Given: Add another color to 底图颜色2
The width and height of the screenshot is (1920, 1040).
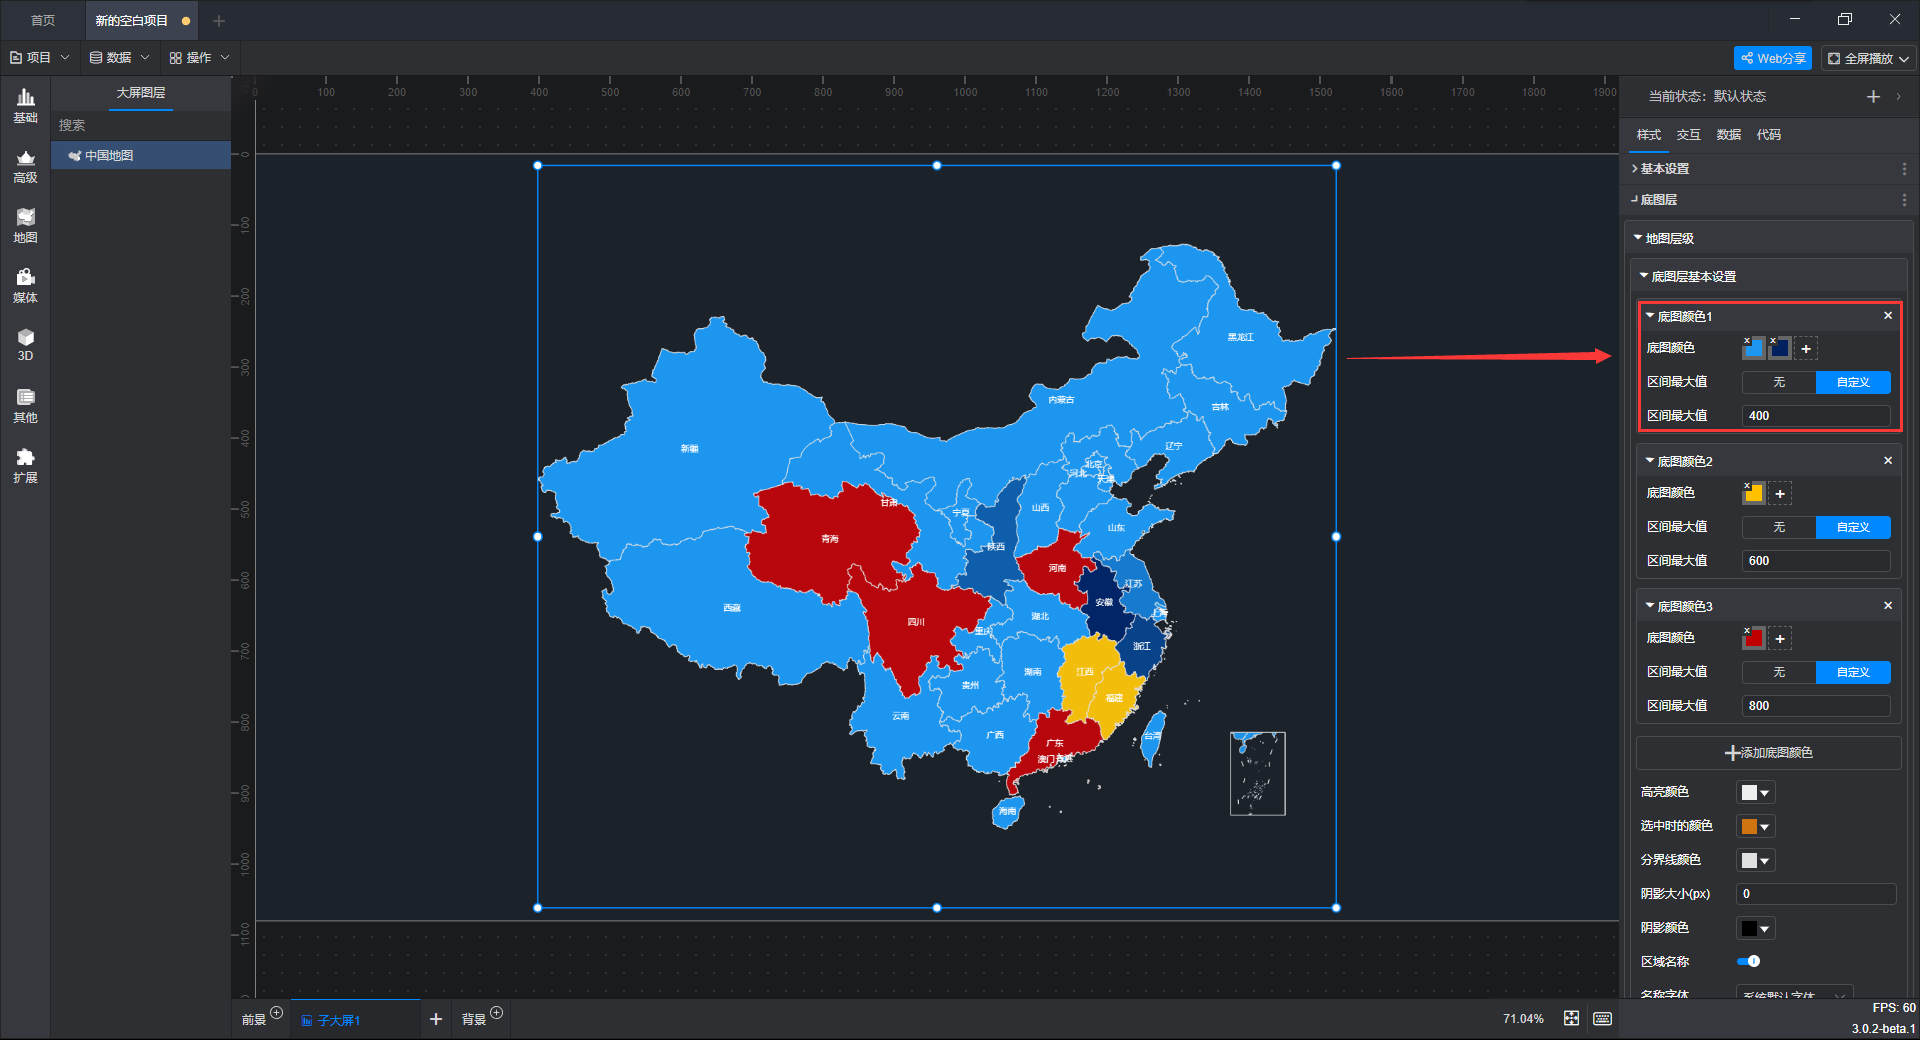Looking at the screenshot, I should [x=1780, y=493].
